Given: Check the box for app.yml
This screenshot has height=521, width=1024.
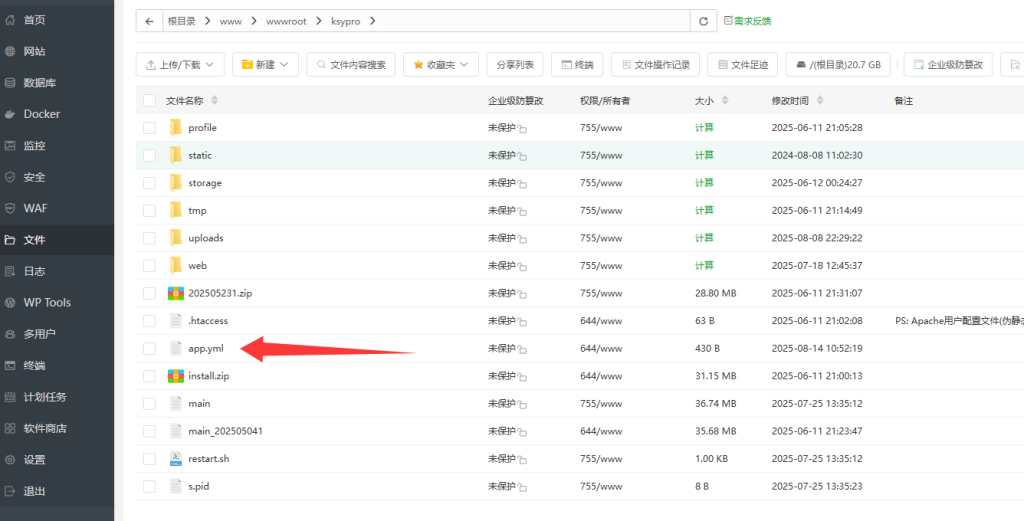Looking at the screenshot, I should [x=149, y=348].
